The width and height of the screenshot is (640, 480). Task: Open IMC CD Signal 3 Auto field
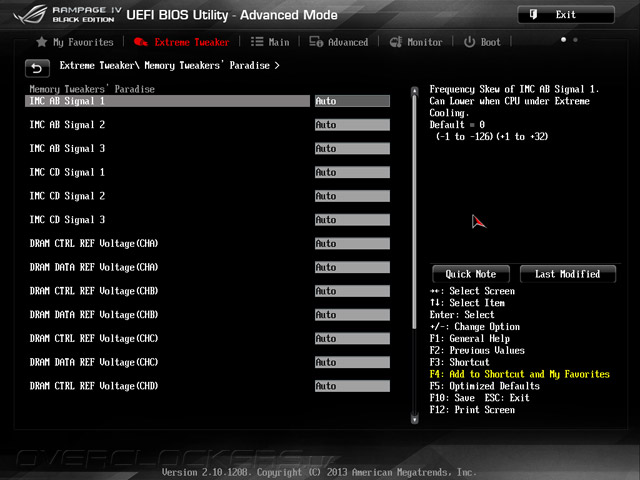[352, 220]
